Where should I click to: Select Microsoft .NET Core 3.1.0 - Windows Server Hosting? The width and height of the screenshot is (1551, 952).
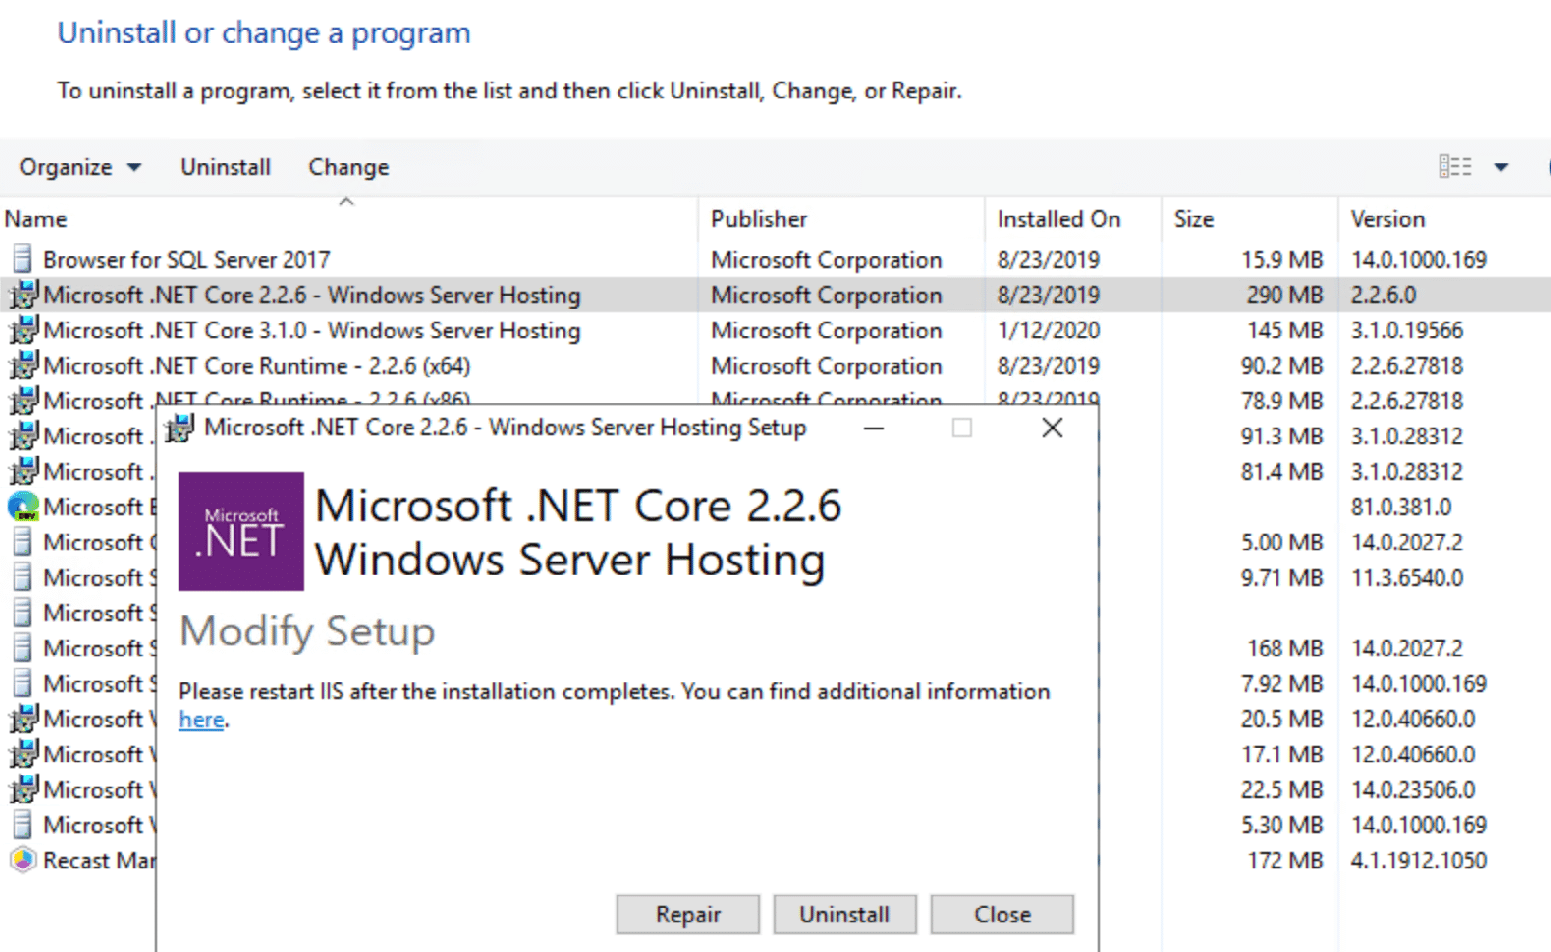click(775, 330)
